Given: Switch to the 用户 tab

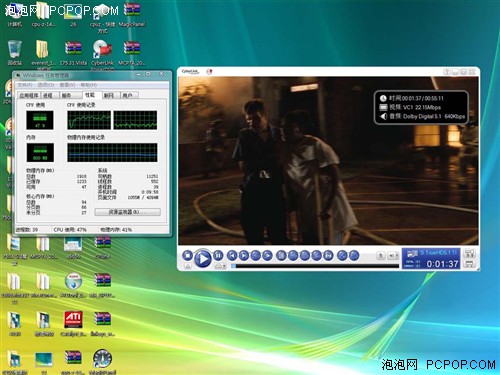Looking at the screenshot, I should tap(128, 96).
